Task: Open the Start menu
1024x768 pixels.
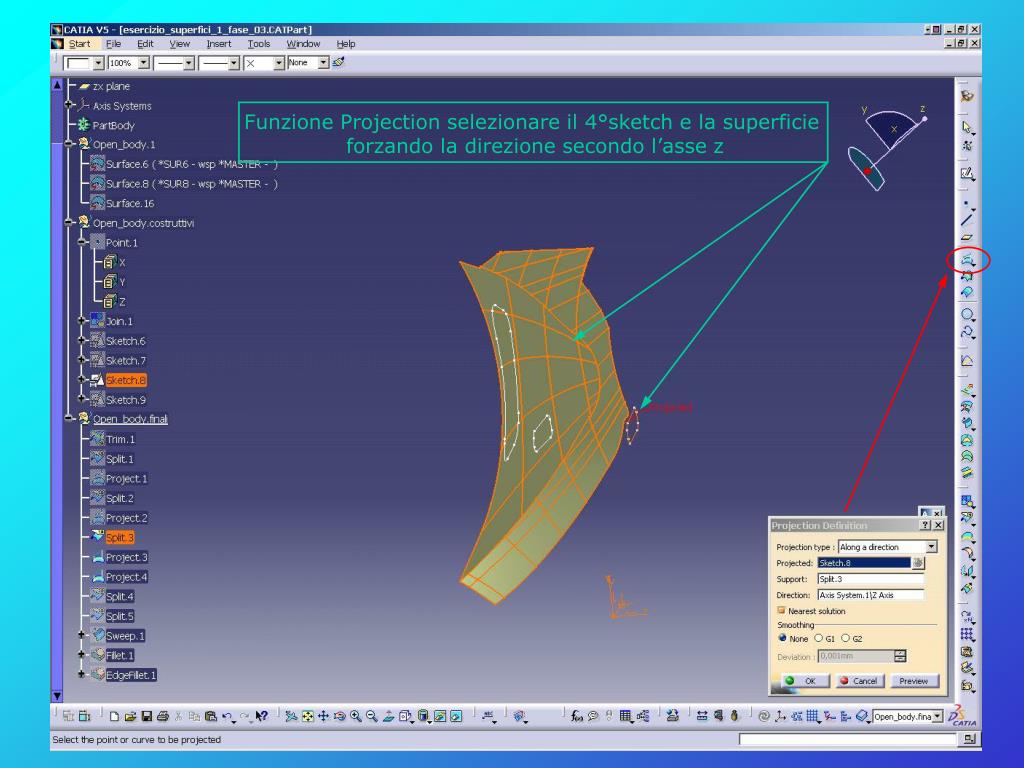Action: (80, 44)
